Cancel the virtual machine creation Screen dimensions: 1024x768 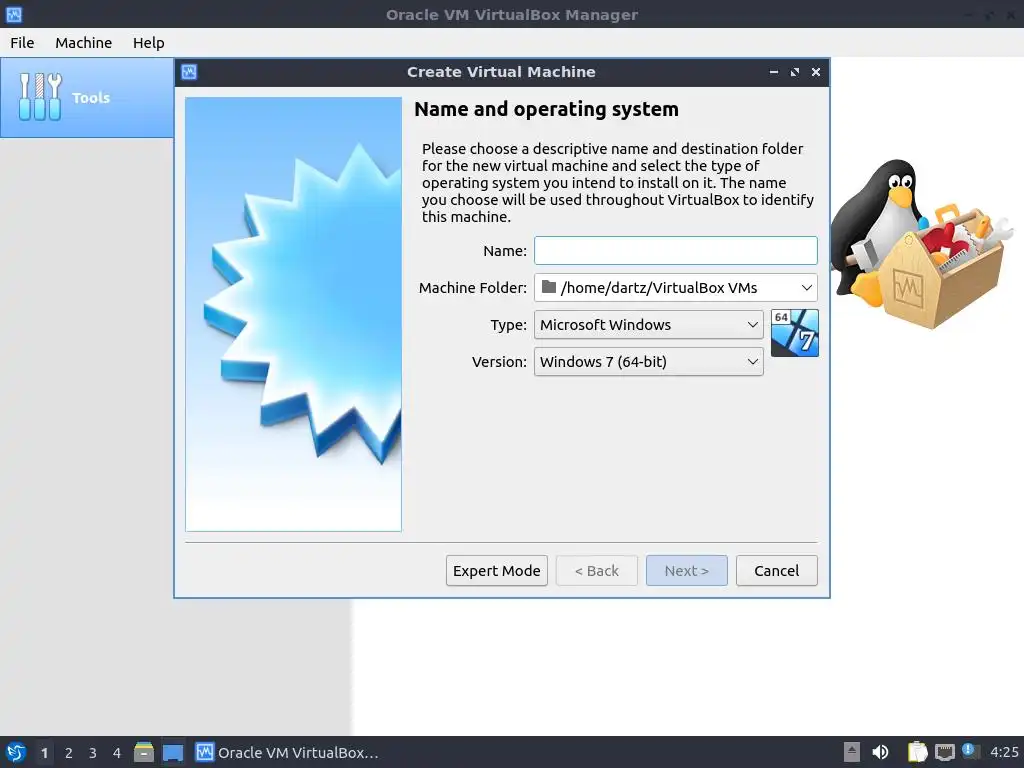[x=776, y=571]
